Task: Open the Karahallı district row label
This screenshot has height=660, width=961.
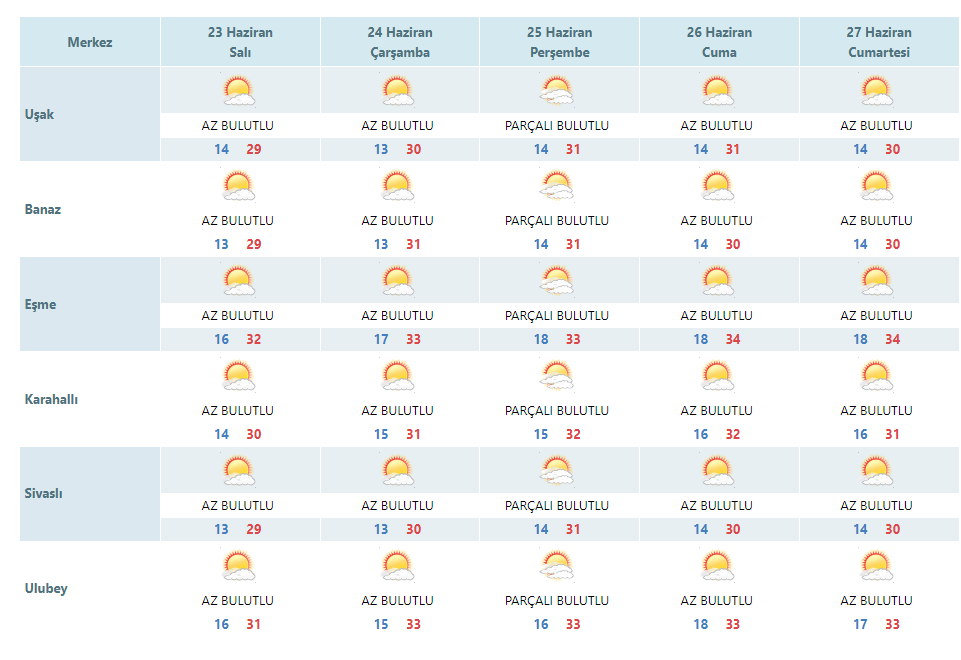Action: click(51, 400)
